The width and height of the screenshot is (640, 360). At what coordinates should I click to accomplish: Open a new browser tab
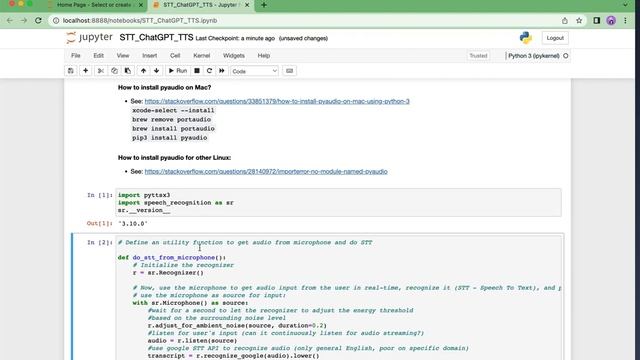pyautogui.click(x=264, y=5)
